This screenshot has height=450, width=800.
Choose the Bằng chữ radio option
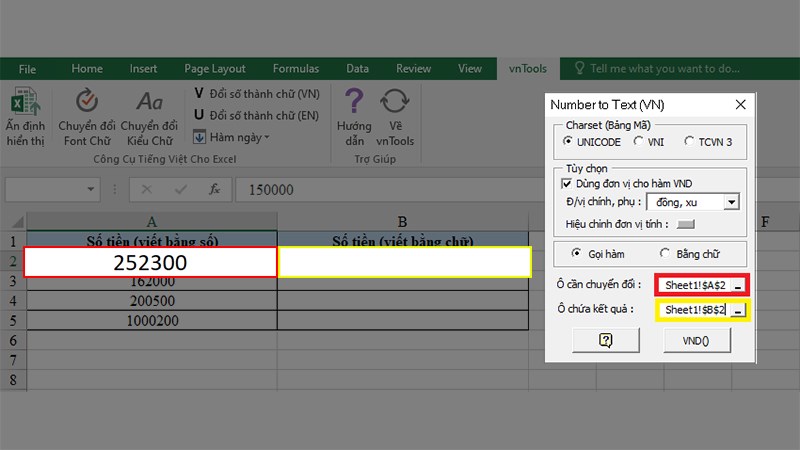coord(666,254)
